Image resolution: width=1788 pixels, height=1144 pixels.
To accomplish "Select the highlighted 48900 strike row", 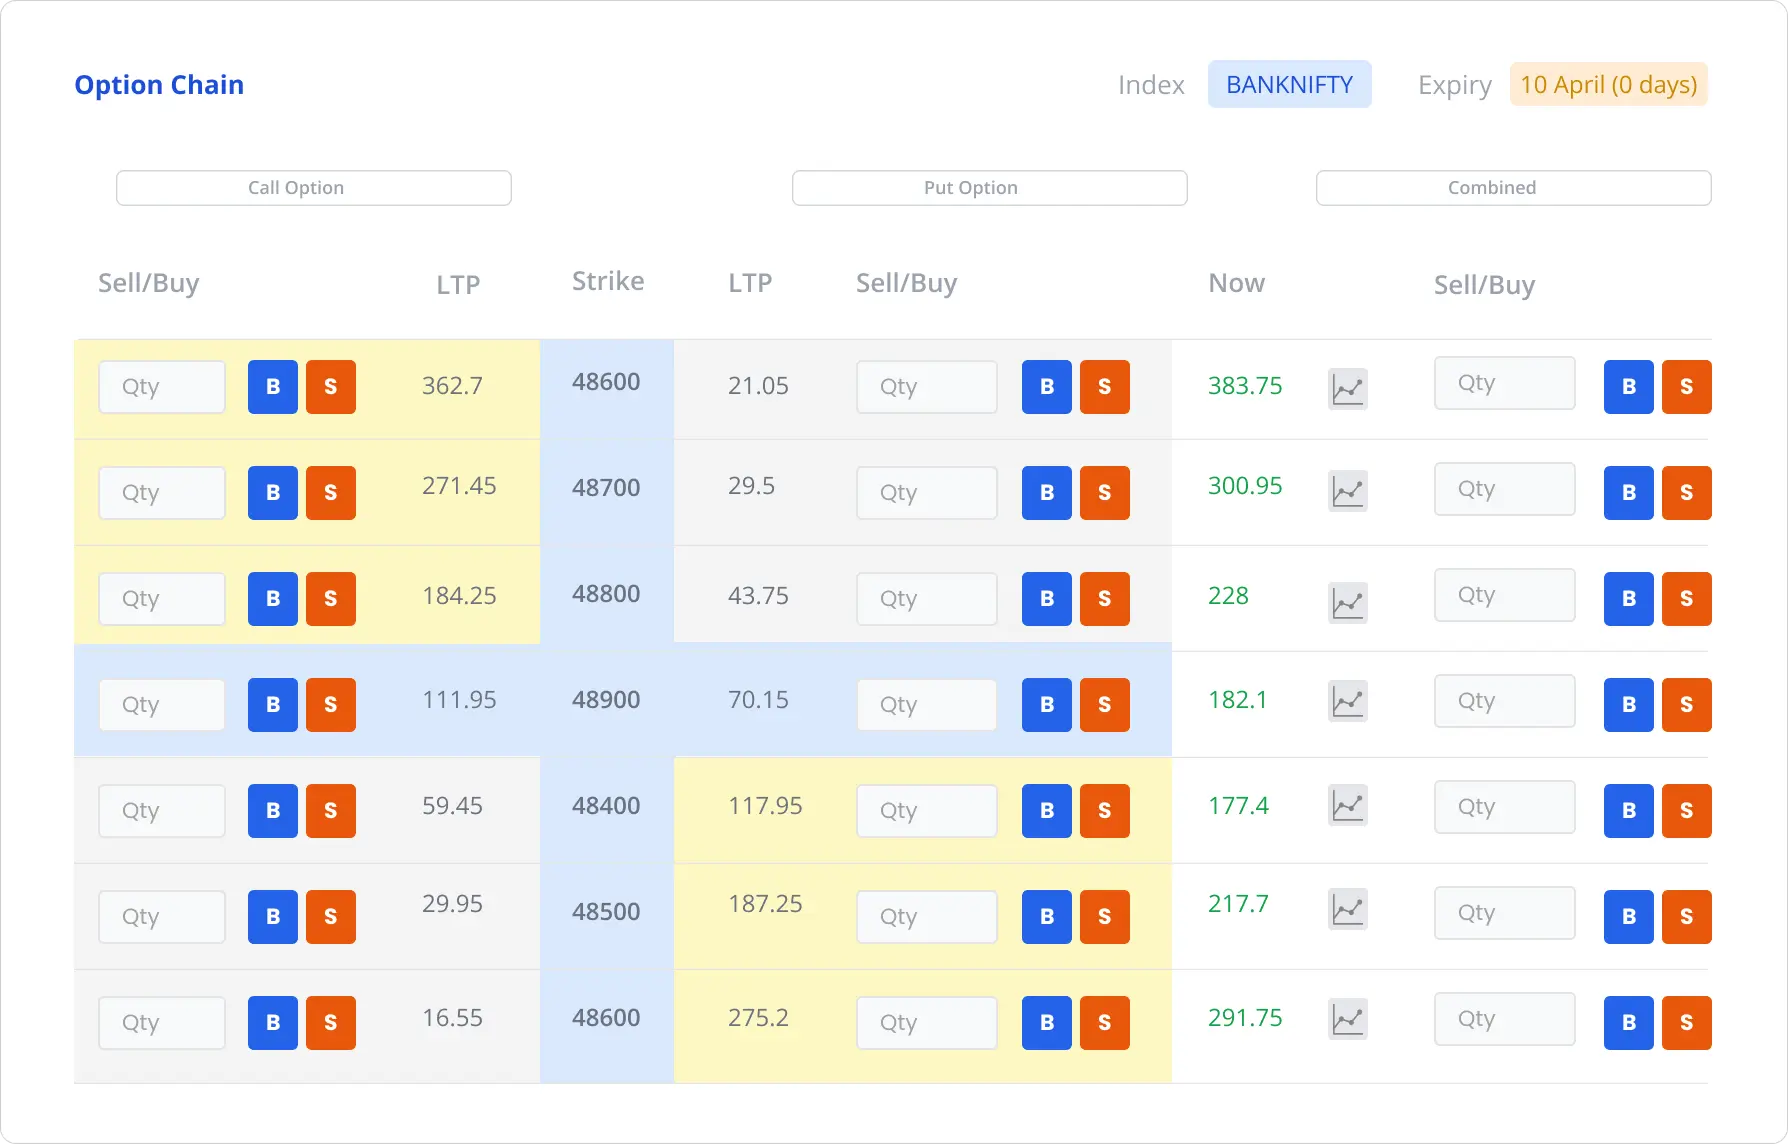I will click(605, 700).
